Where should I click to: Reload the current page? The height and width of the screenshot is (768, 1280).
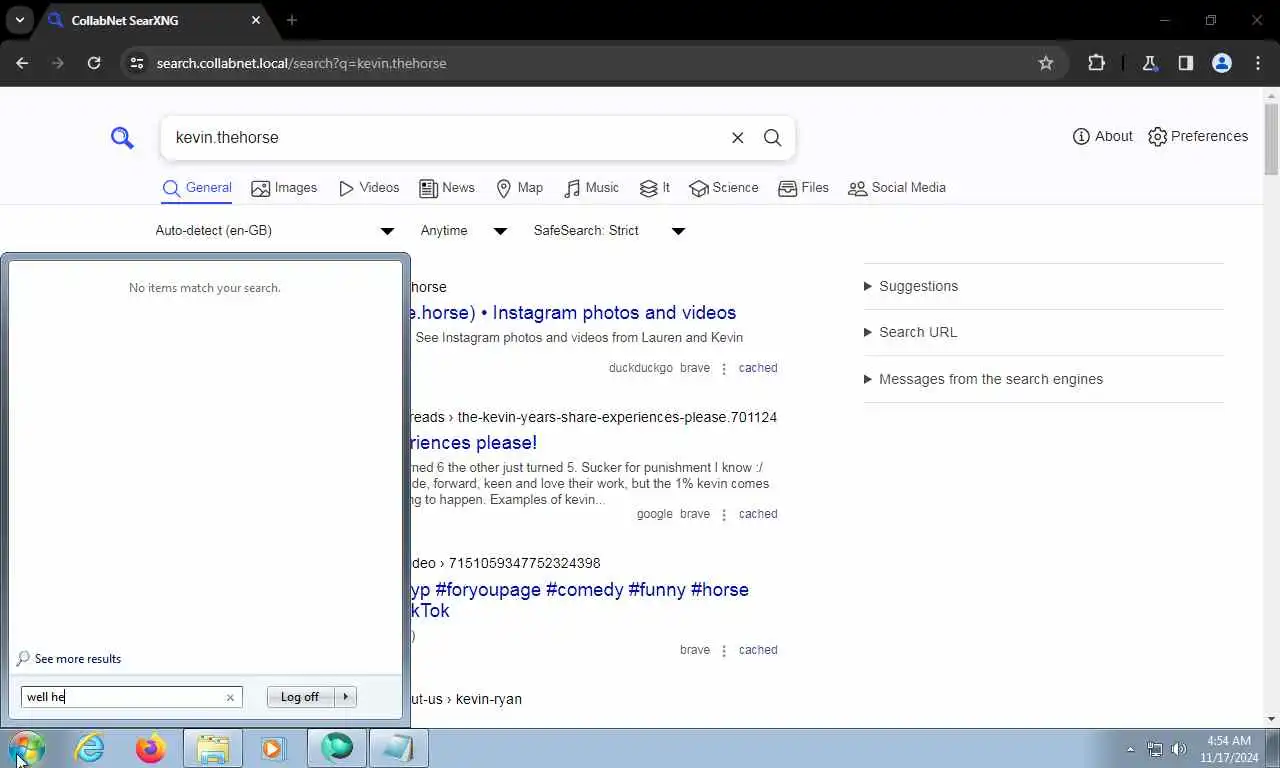pos(94,63)
